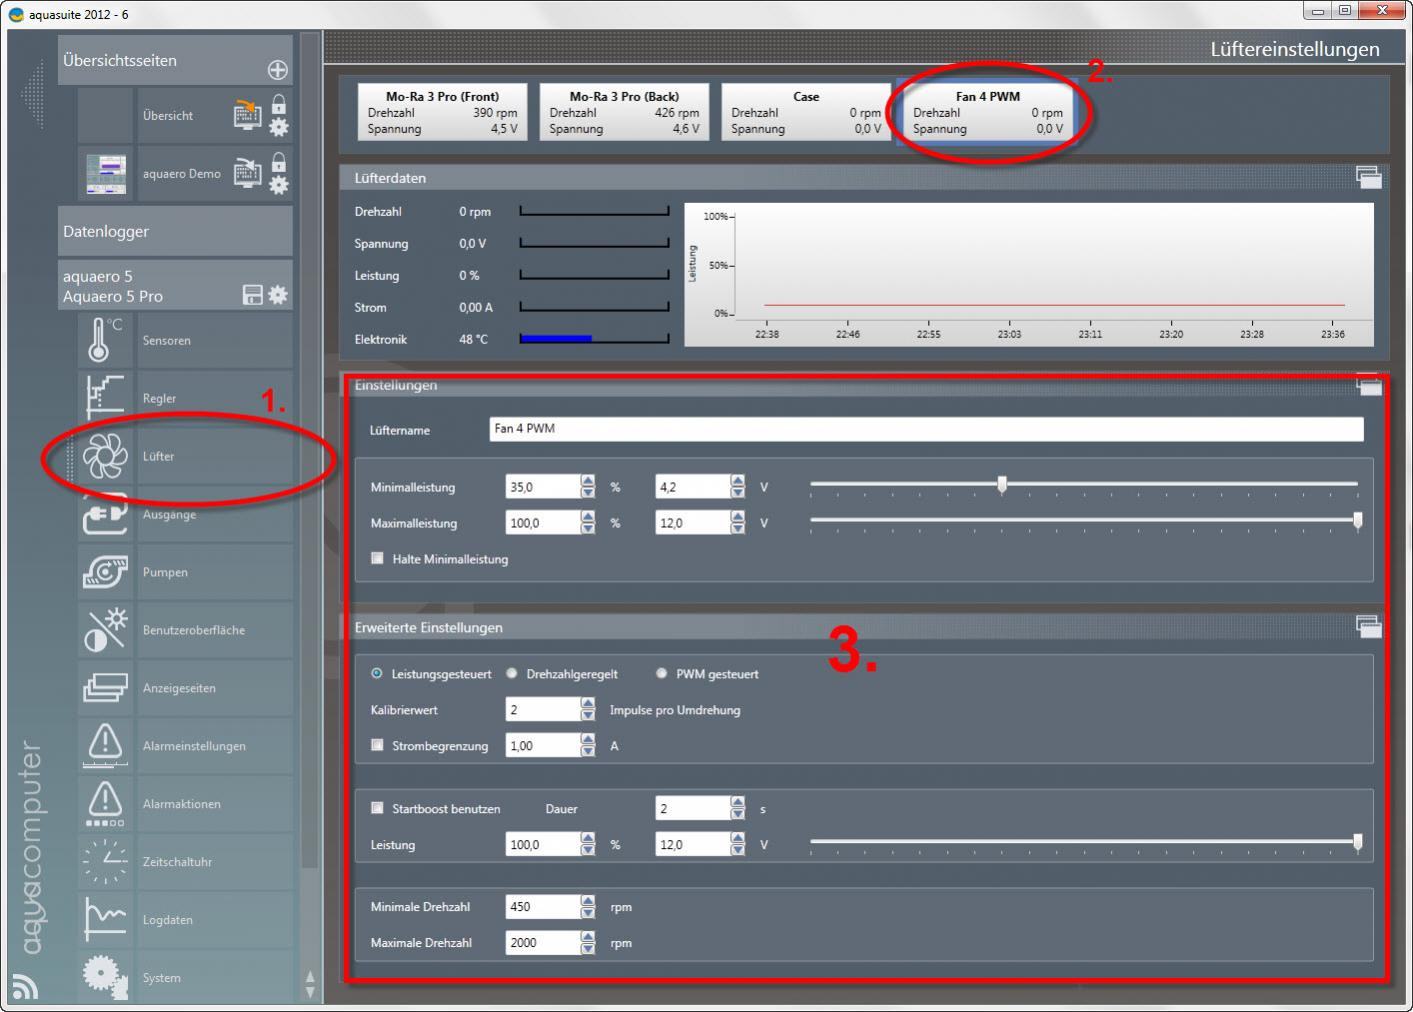Increase the Maximalleistung volt value
1413x1012 pixels.
coord(738,517)
